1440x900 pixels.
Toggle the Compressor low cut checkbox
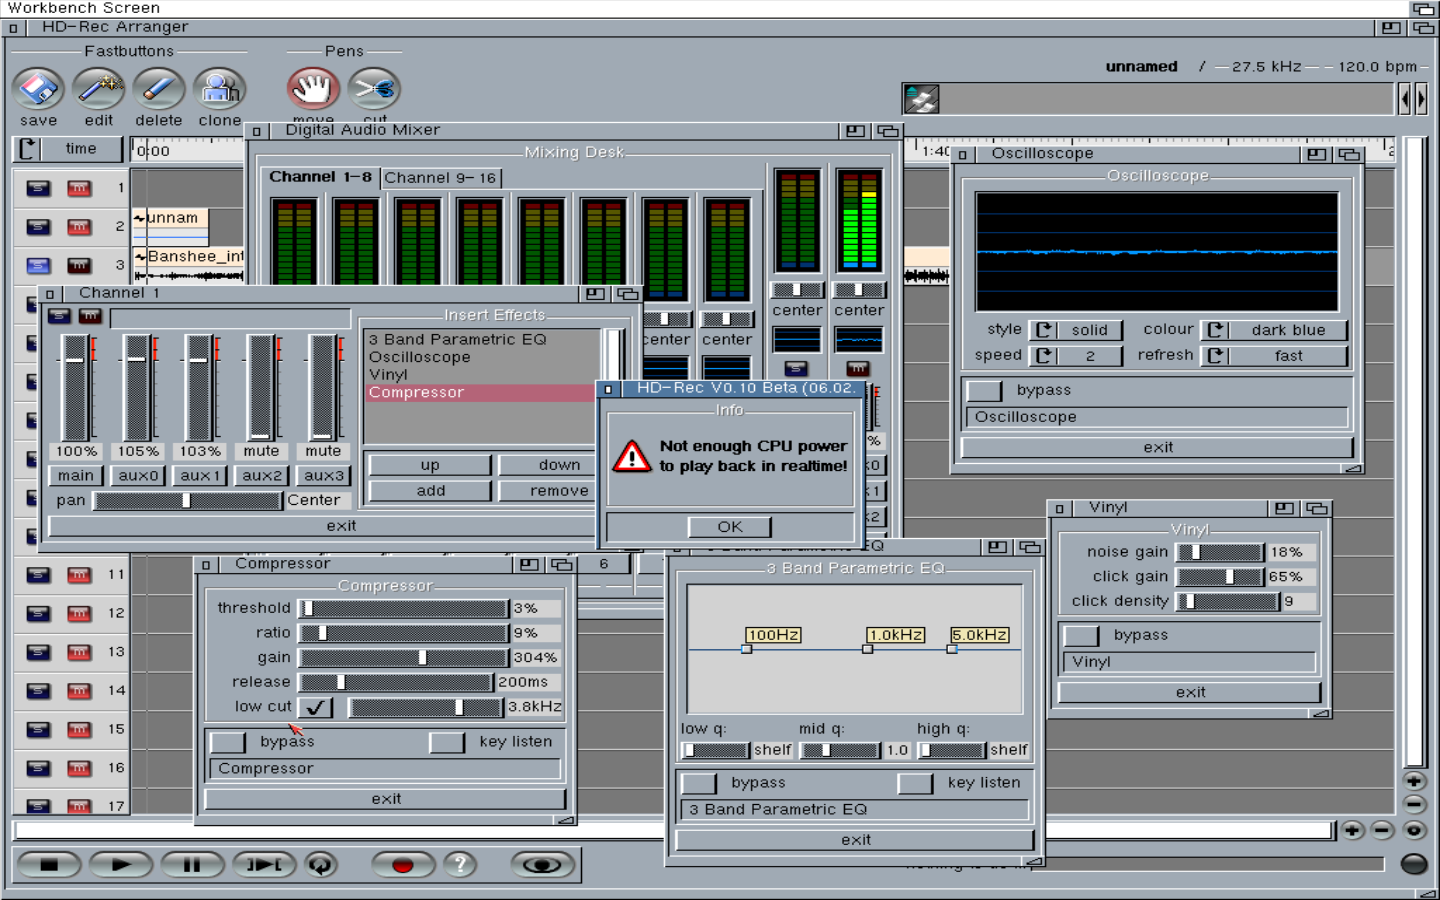pos(316,707)
